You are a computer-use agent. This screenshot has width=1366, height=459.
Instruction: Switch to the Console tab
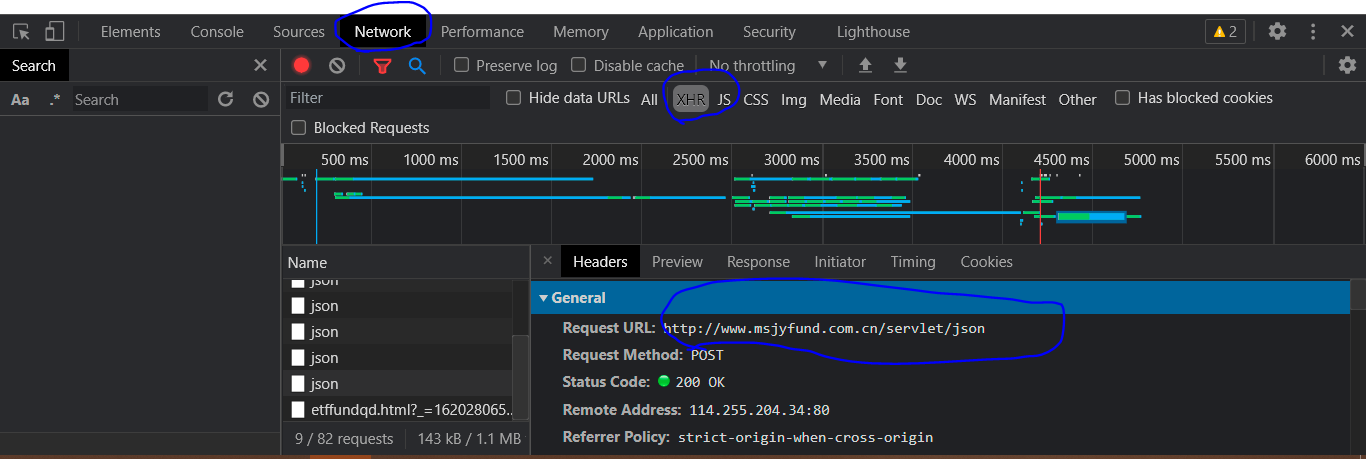click(x=217, y=31)
